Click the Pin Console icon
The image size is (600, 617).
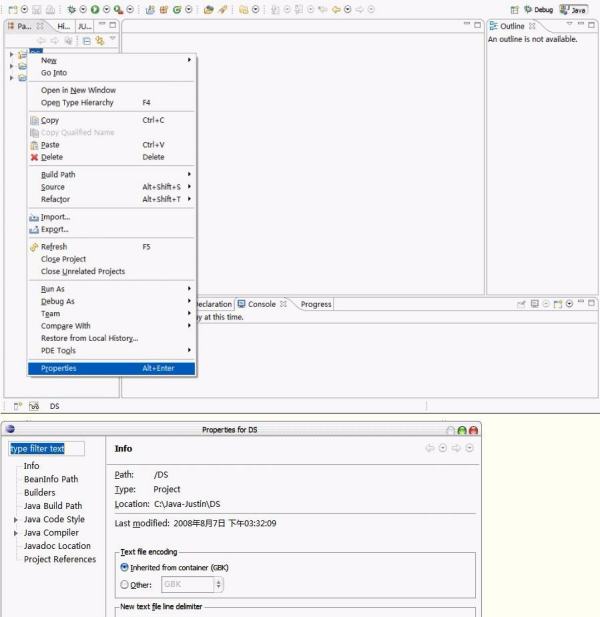click(x=521, y=304)
